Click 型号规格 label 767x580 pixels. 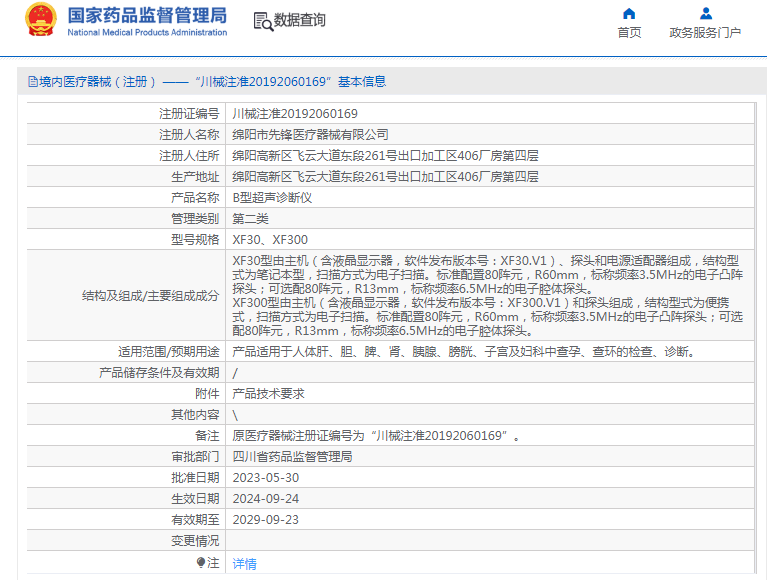tap(195, 240)
